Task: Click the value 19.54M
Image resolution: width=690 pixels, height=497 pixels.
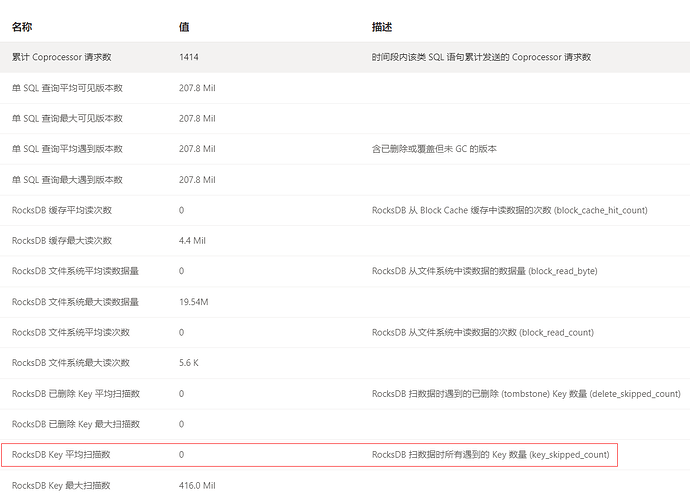Action: tap(194, 302)
